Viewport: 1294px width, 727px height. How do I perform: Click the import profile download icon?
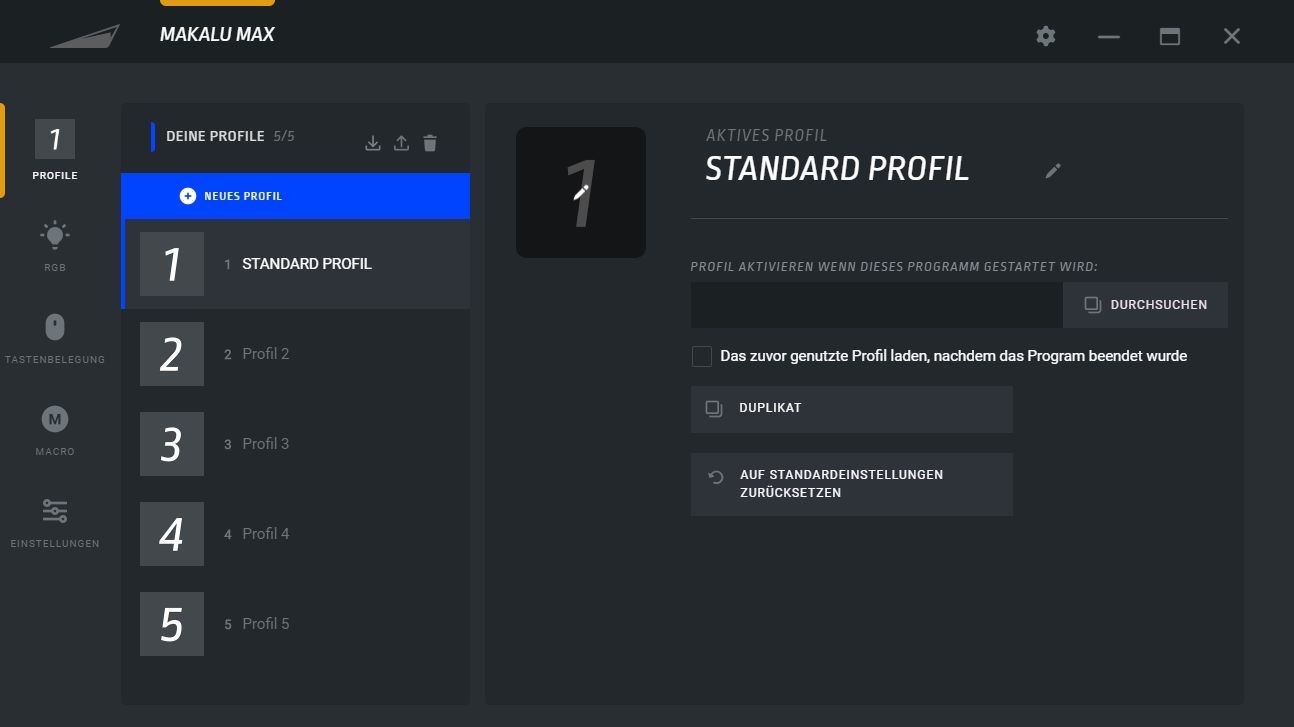(373, 143)
